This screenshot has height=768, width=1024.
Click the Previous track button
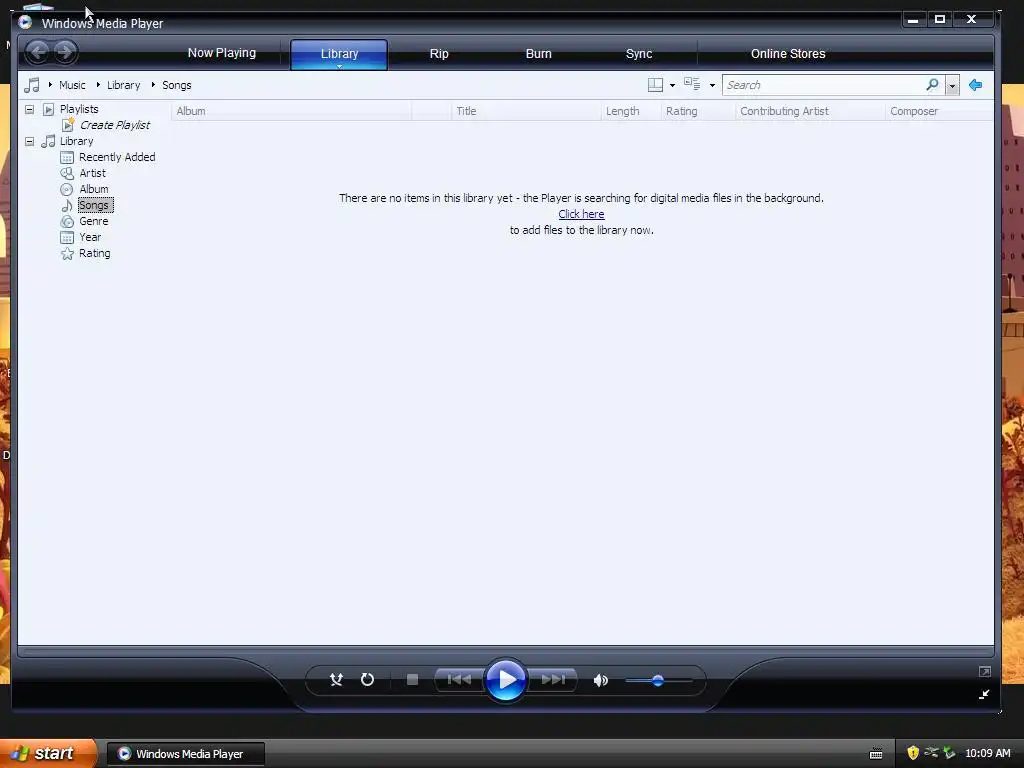pos(459,680)
